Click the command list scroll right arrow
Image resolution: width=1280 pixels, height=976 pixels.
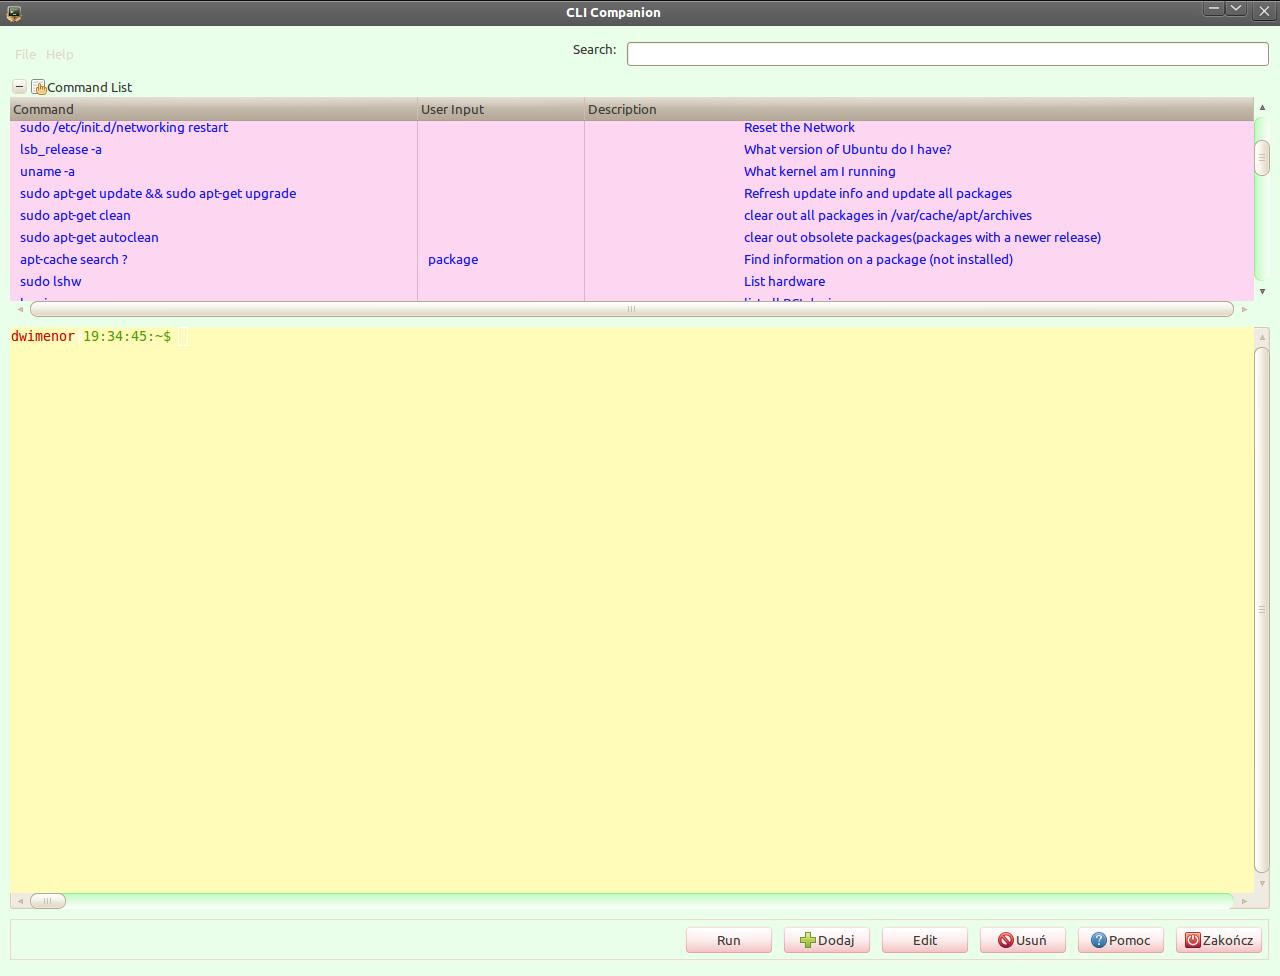(1244, 309)
